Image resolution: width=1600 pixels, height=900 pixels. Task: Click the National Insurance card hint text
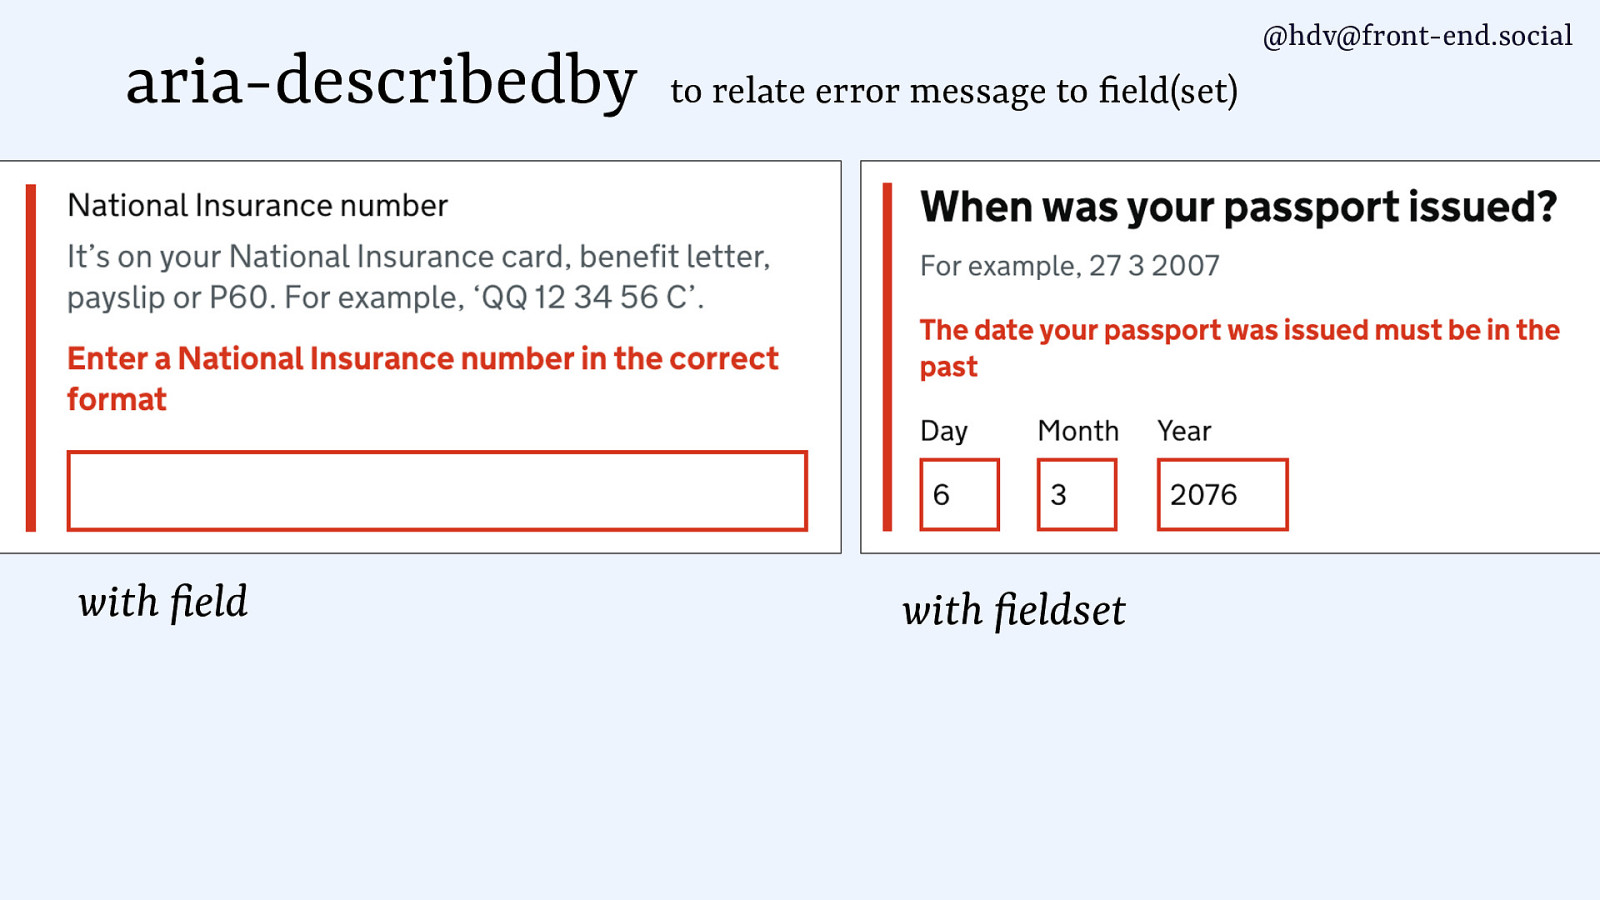click(418, 277)
